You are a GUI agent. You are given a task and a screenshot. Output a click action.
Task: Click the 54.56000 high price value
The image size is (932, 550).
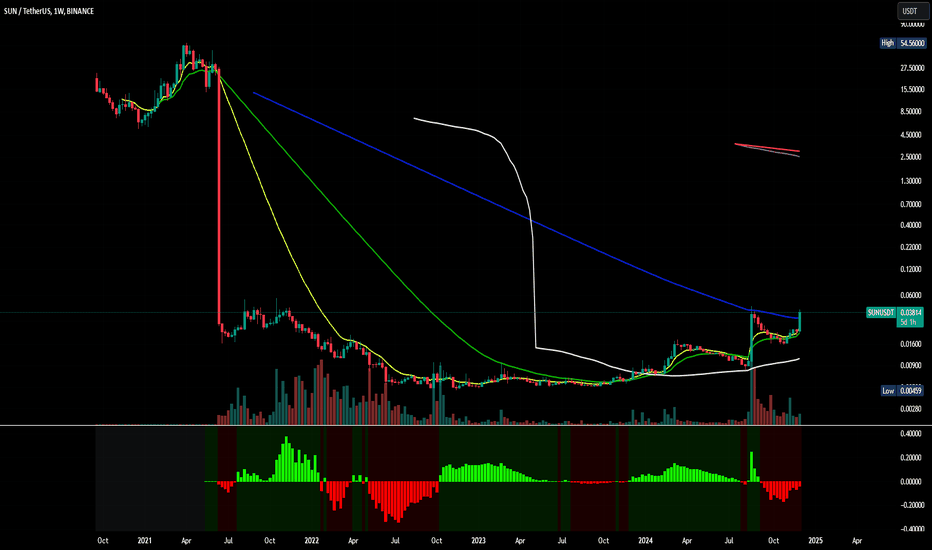(x=912, y=43)
